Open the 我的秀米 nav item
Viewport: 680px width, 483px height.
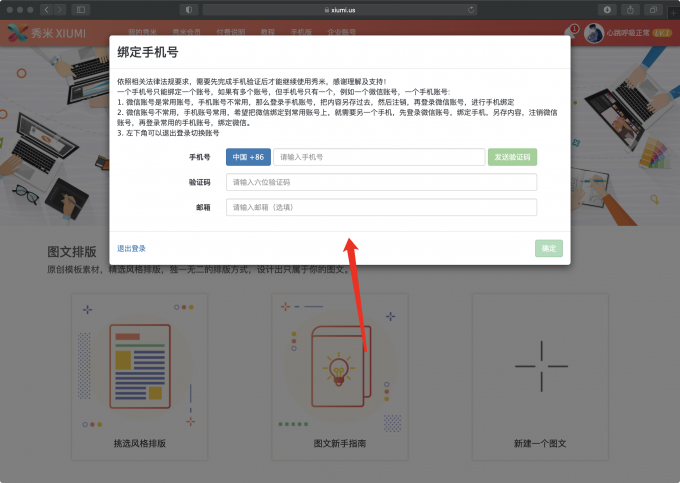[x=142, y=32]
